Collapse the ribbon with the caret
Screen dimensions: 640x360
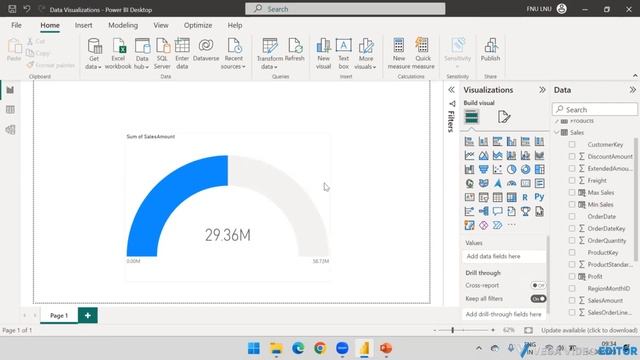click(x=635, y=76)
